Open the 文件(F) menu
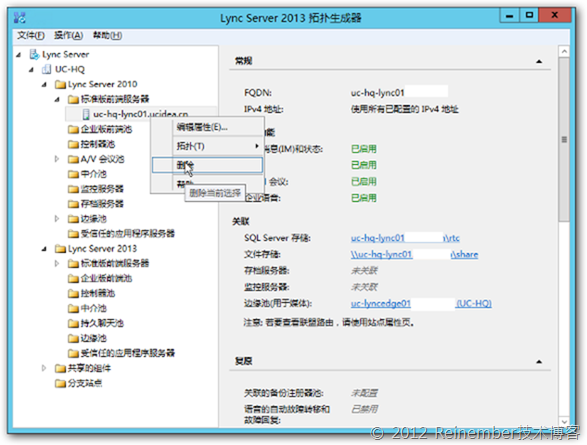587x445 pixels. [31, 36]
